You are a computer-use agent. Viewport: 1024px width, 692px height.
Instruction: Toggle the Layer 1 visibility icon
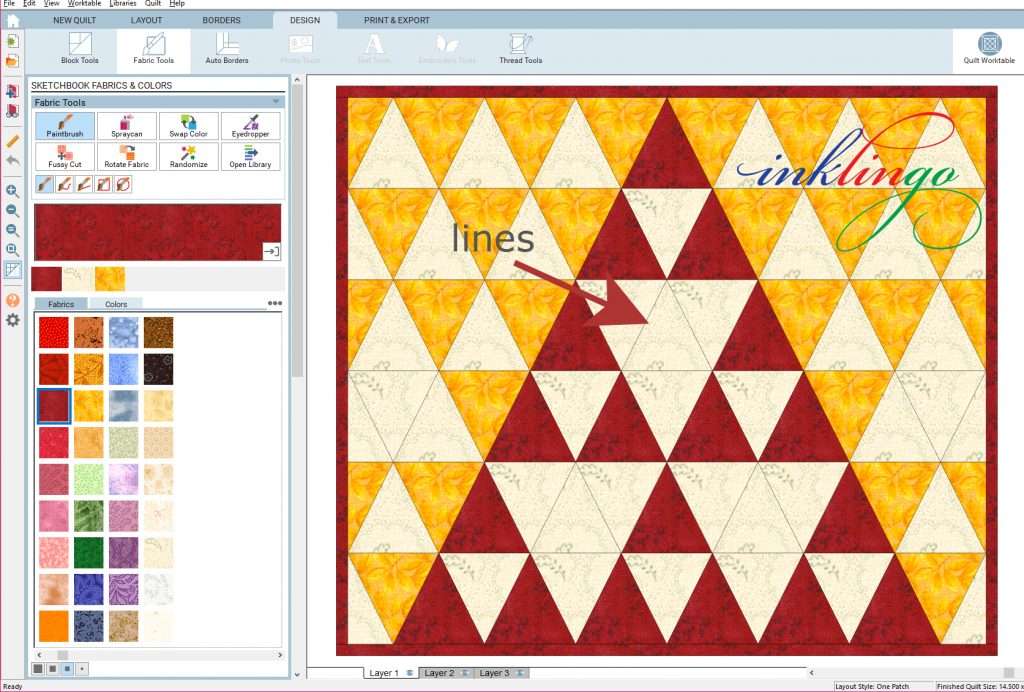[409, 673]
